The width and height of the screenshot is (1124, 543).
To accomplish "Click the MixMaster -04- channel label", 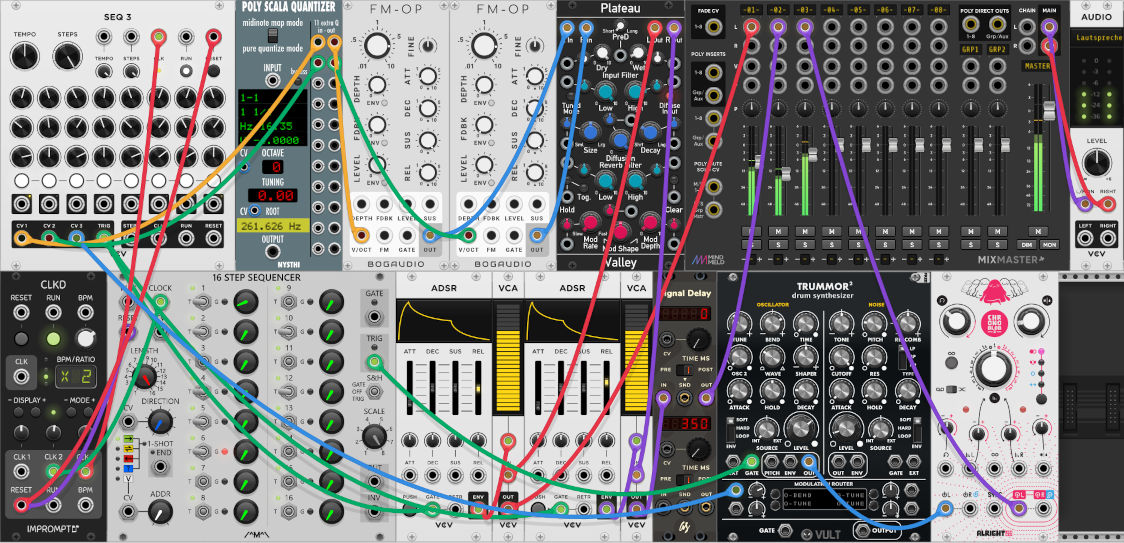I will (832, 10).
